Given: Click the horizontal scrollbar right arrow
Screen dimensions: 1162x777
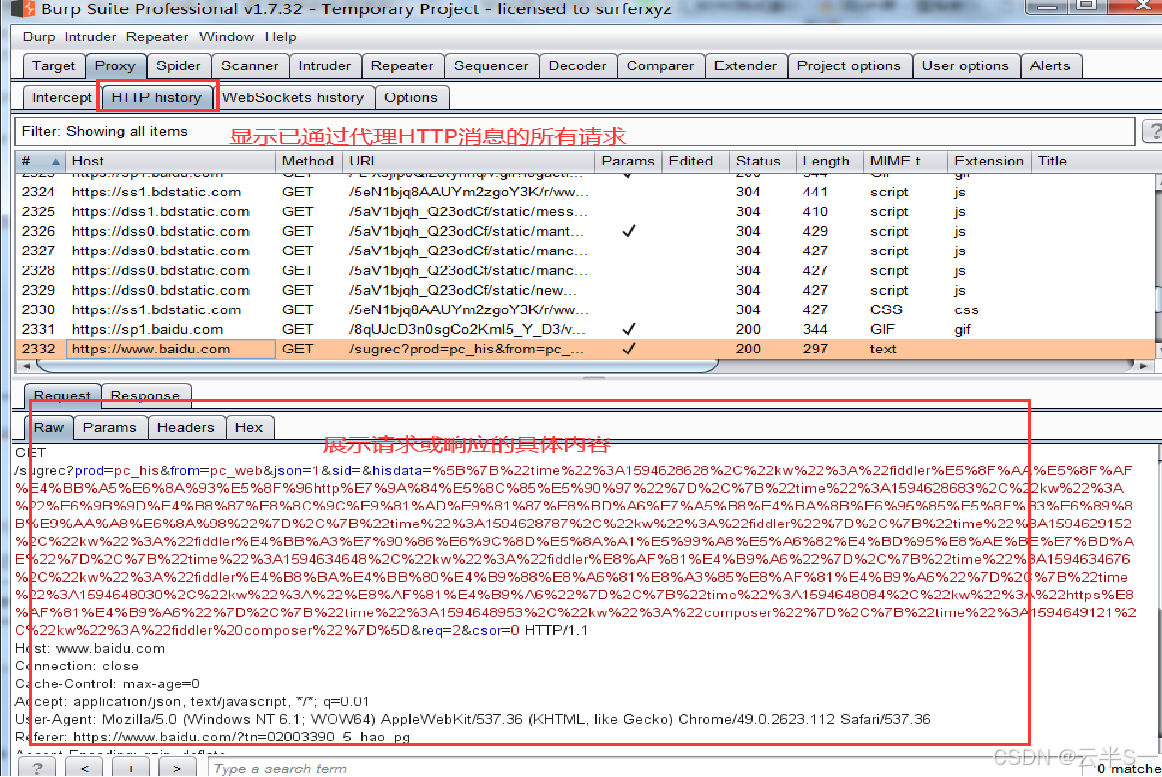Looking at the screenshot, I should pos(1143,366).
